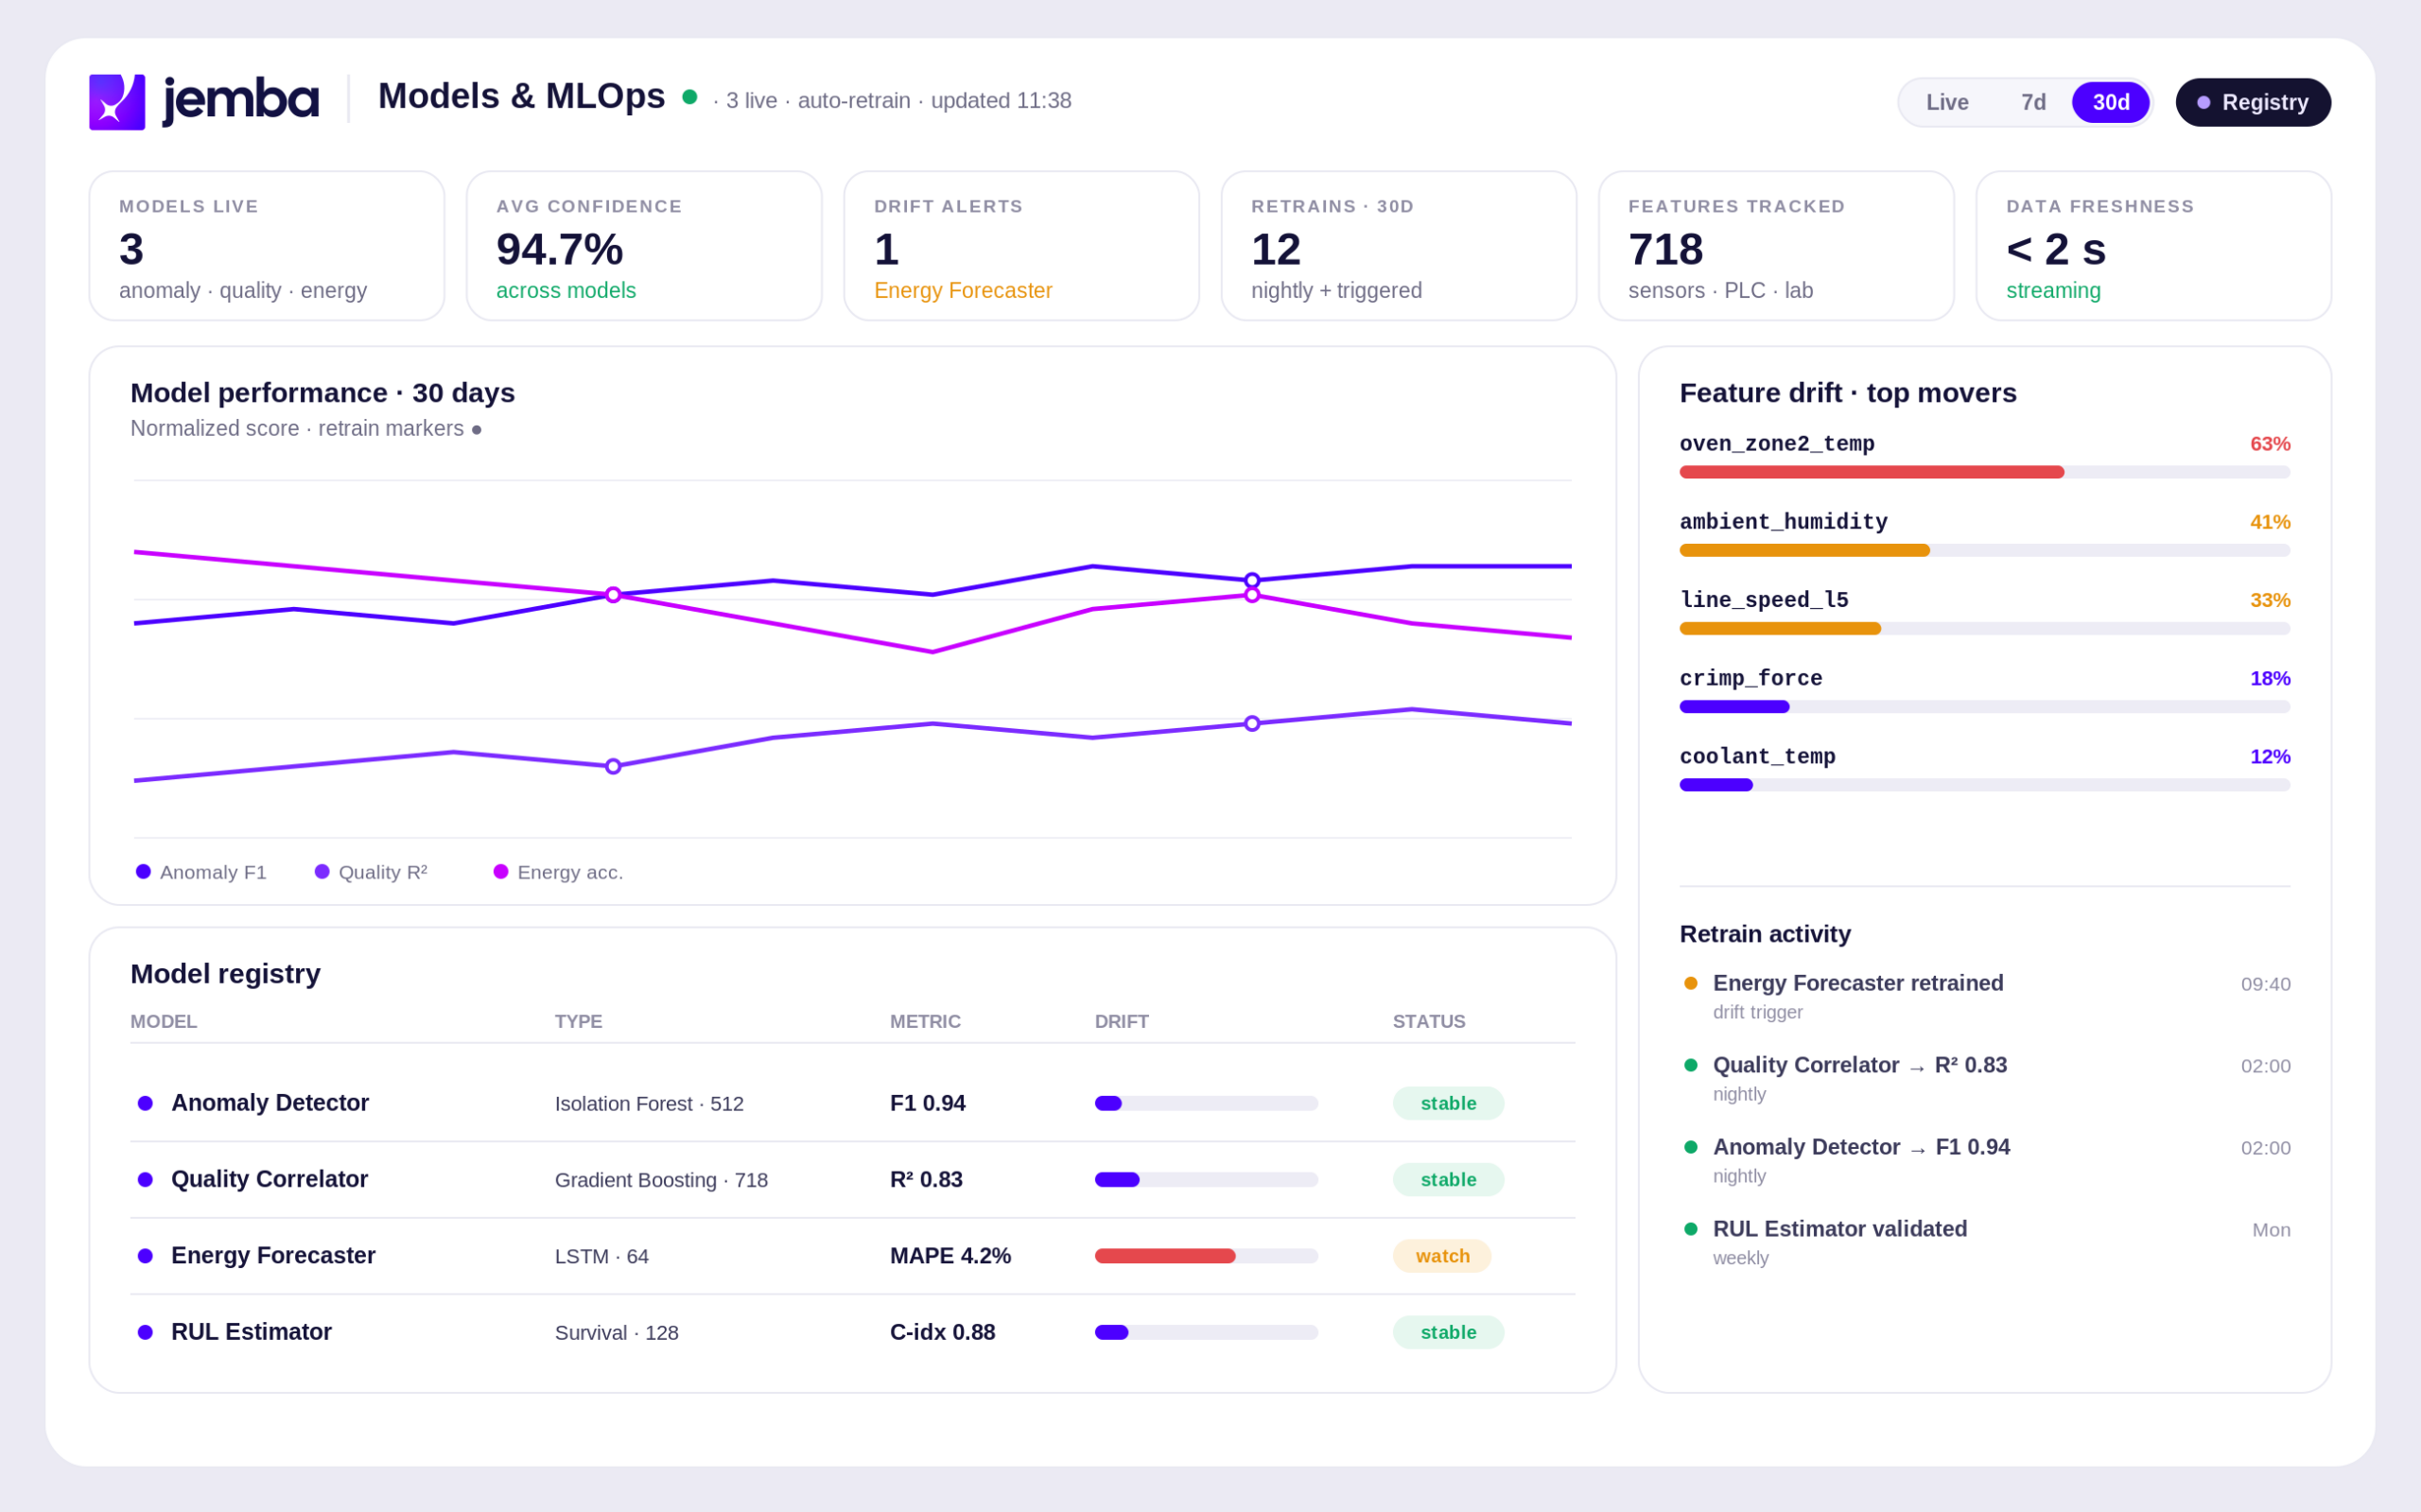
Task: Click the watch status badge
Action: point(1442,1256)
